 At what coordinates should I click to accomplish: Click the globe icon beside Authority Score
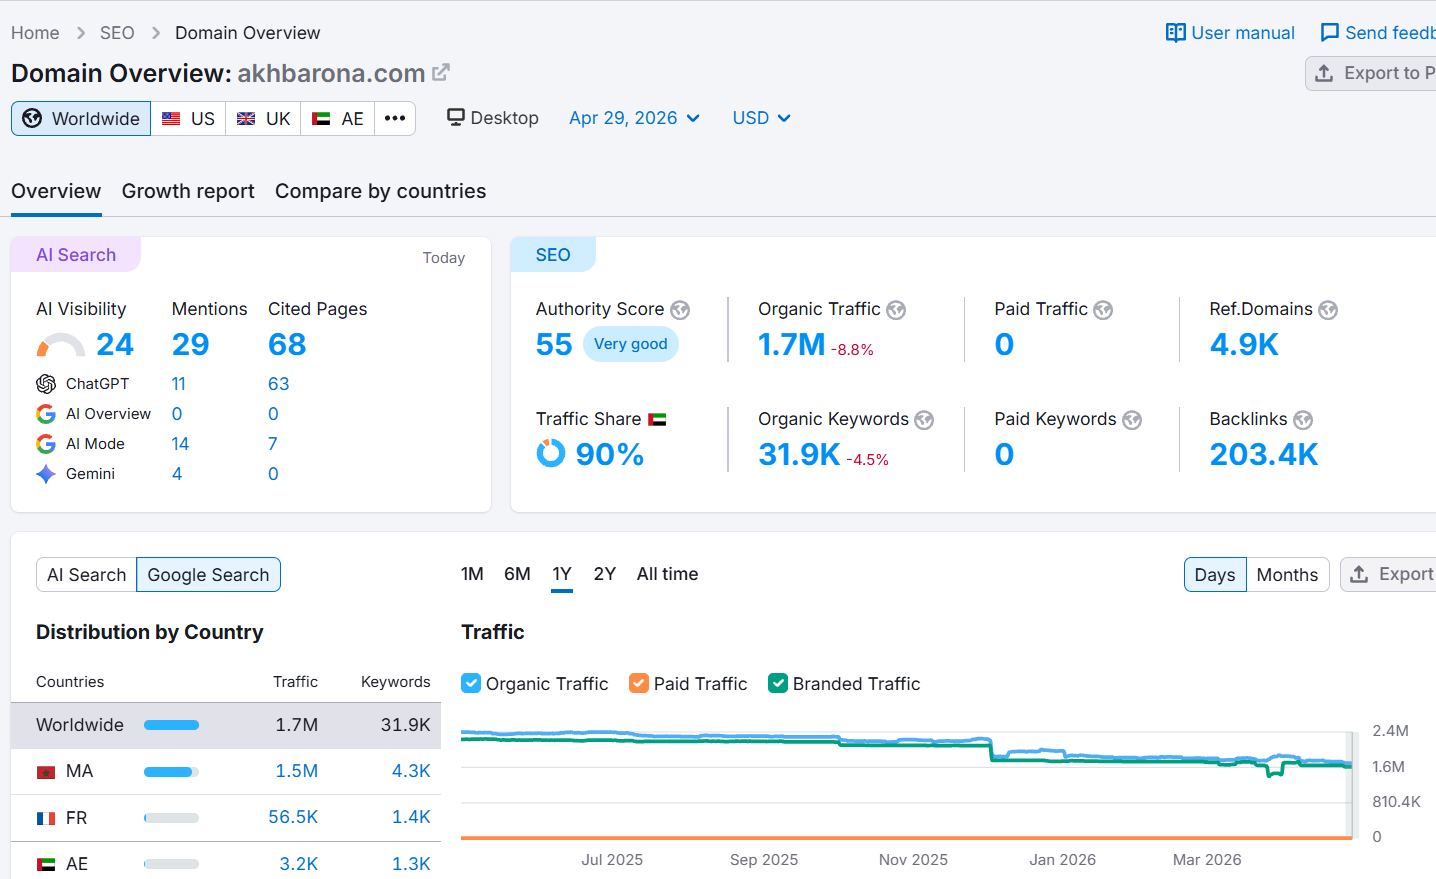click(x=680, y=310)
